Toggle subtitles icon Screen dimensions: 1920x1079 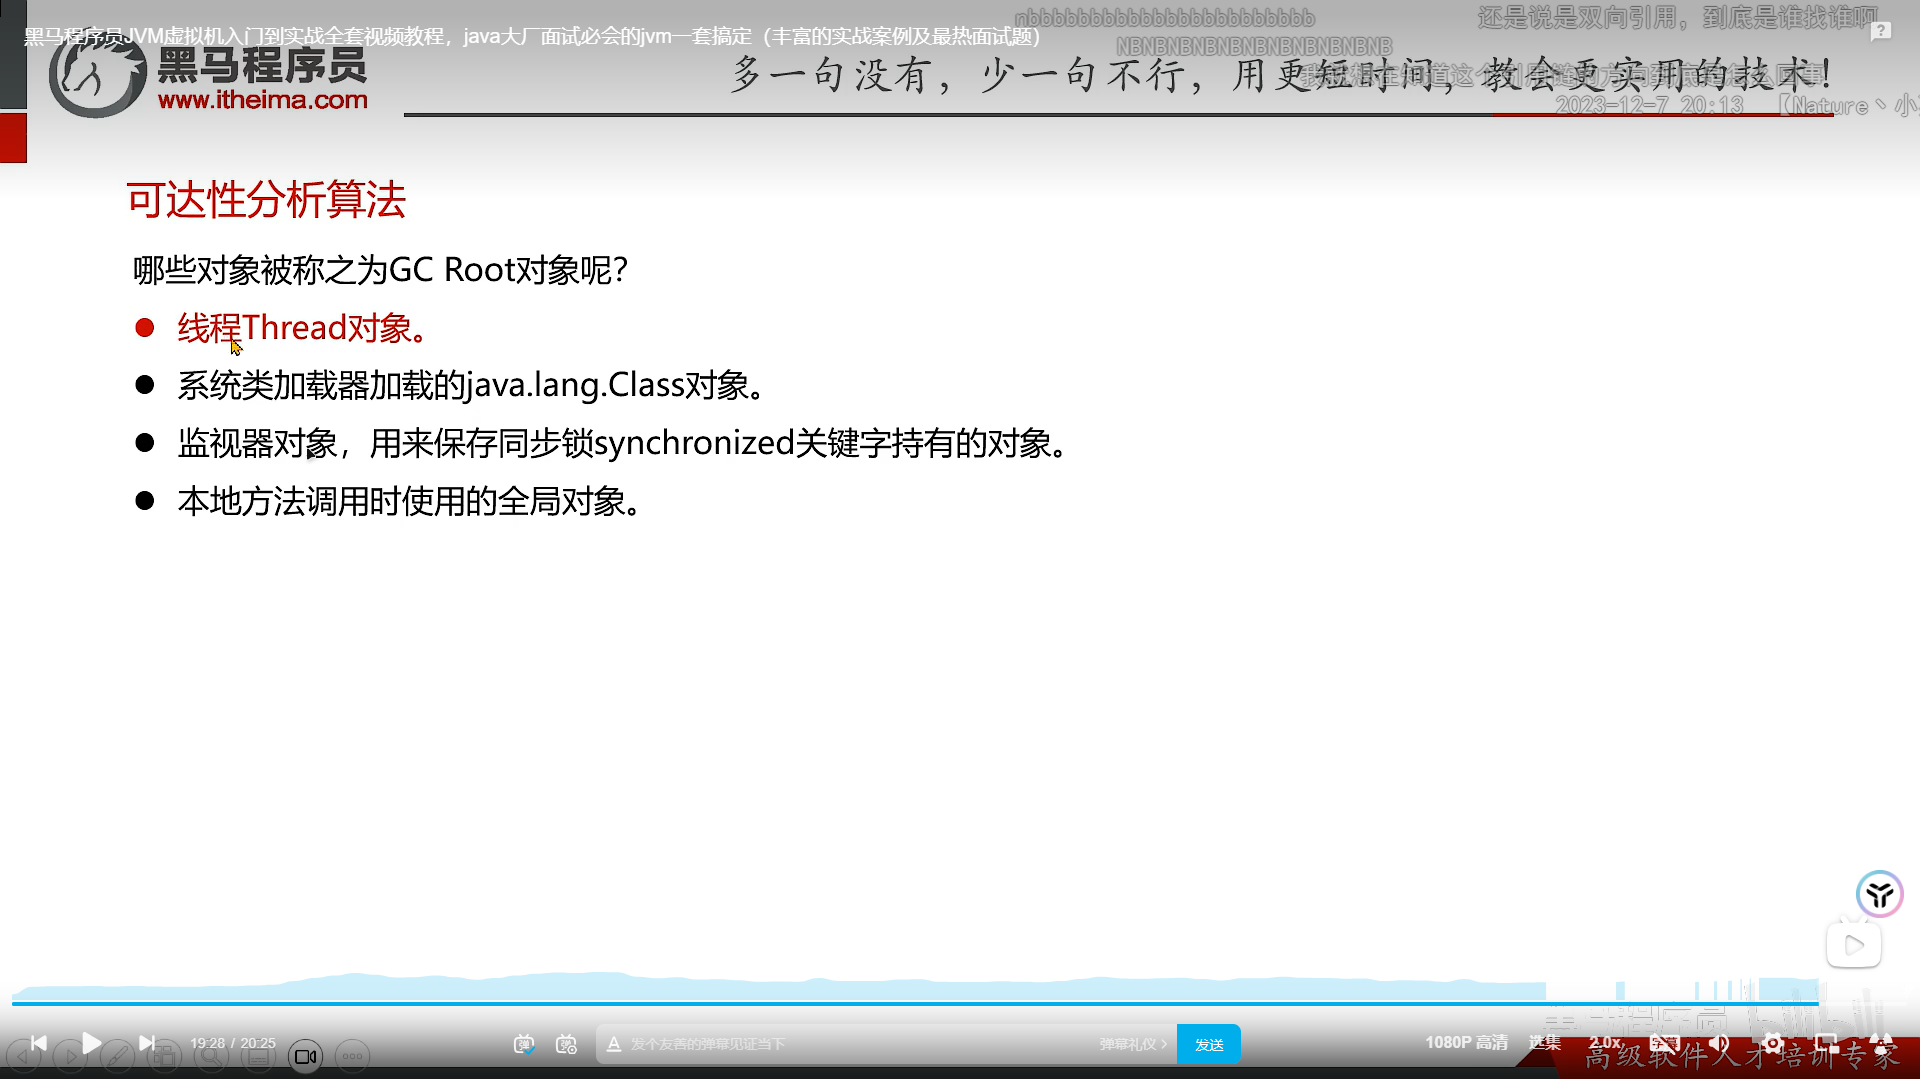click(x=1664, y=1043)
